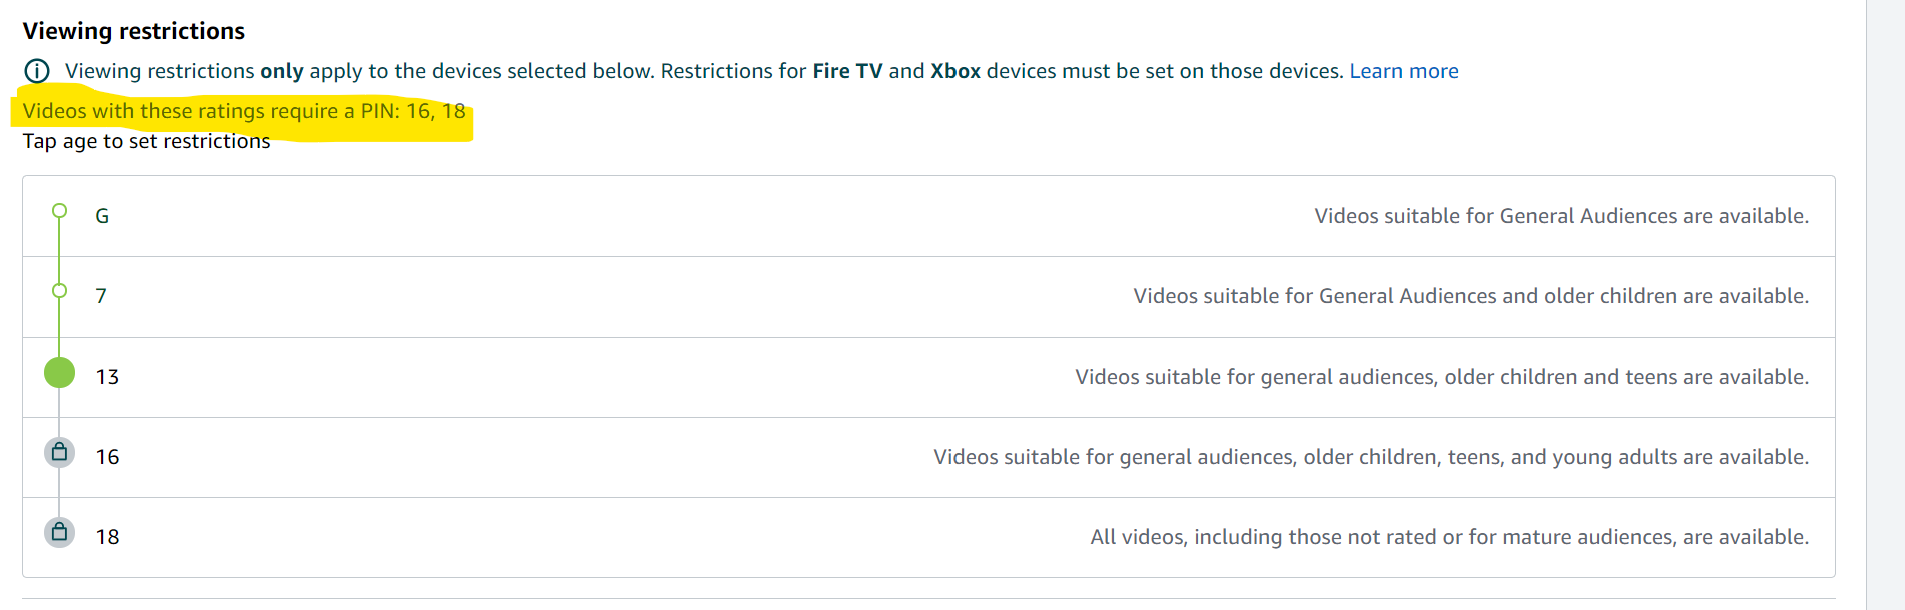The height and width of the screenshot is (610, 1905).
Task: Click the "13" age rating label
Action: click(107, 377)
